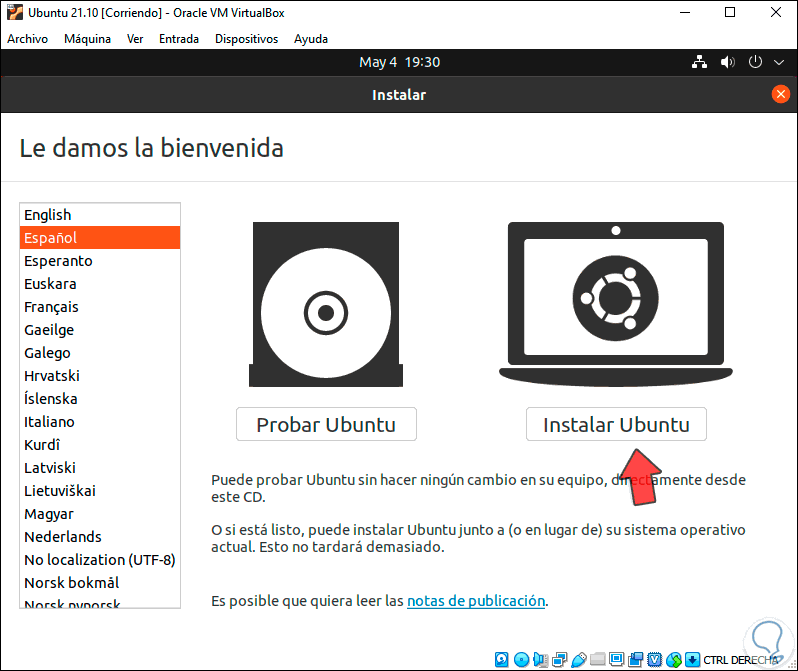798x671 pixels.
Task: Click the keyboard capture down-arrow icon
Action: tap(692, 660)
